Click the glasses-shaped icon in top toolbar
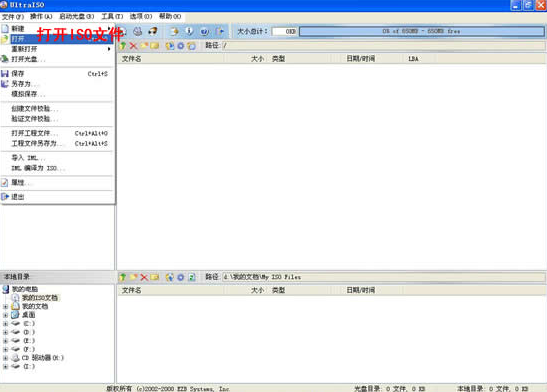The width and height of the screenshot is (547, 392). point(153,31)
